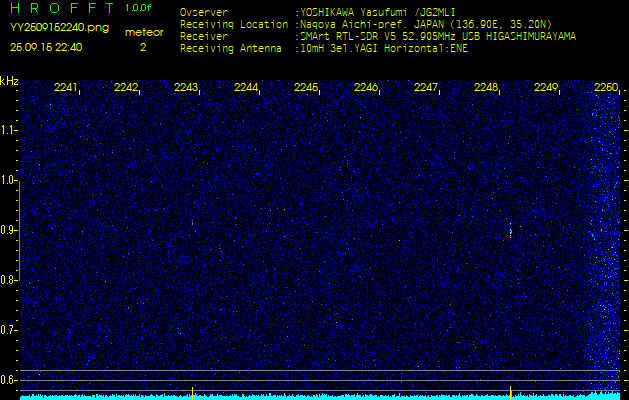Click the yellow meteor count label
This screenshot has width=629, height=400.
pyautogui.click(x=143, y=32)
